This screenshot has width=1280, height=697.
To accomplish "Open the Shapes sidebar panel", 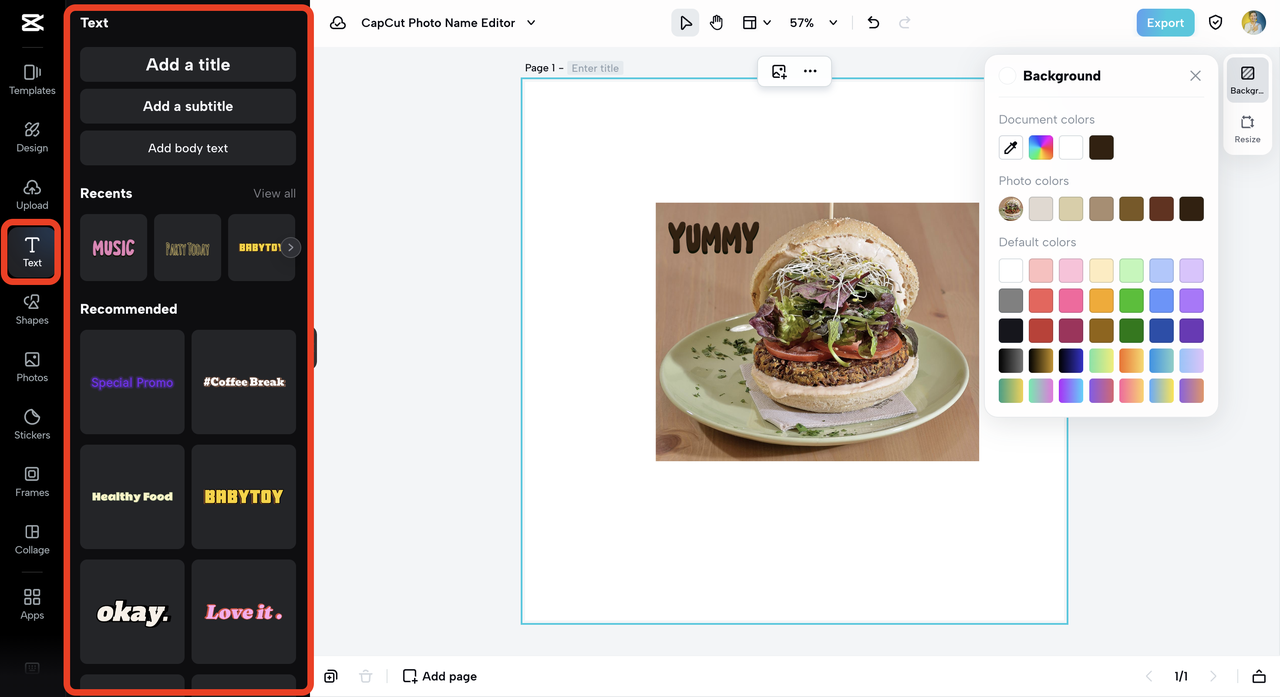I will pos(32,310).
